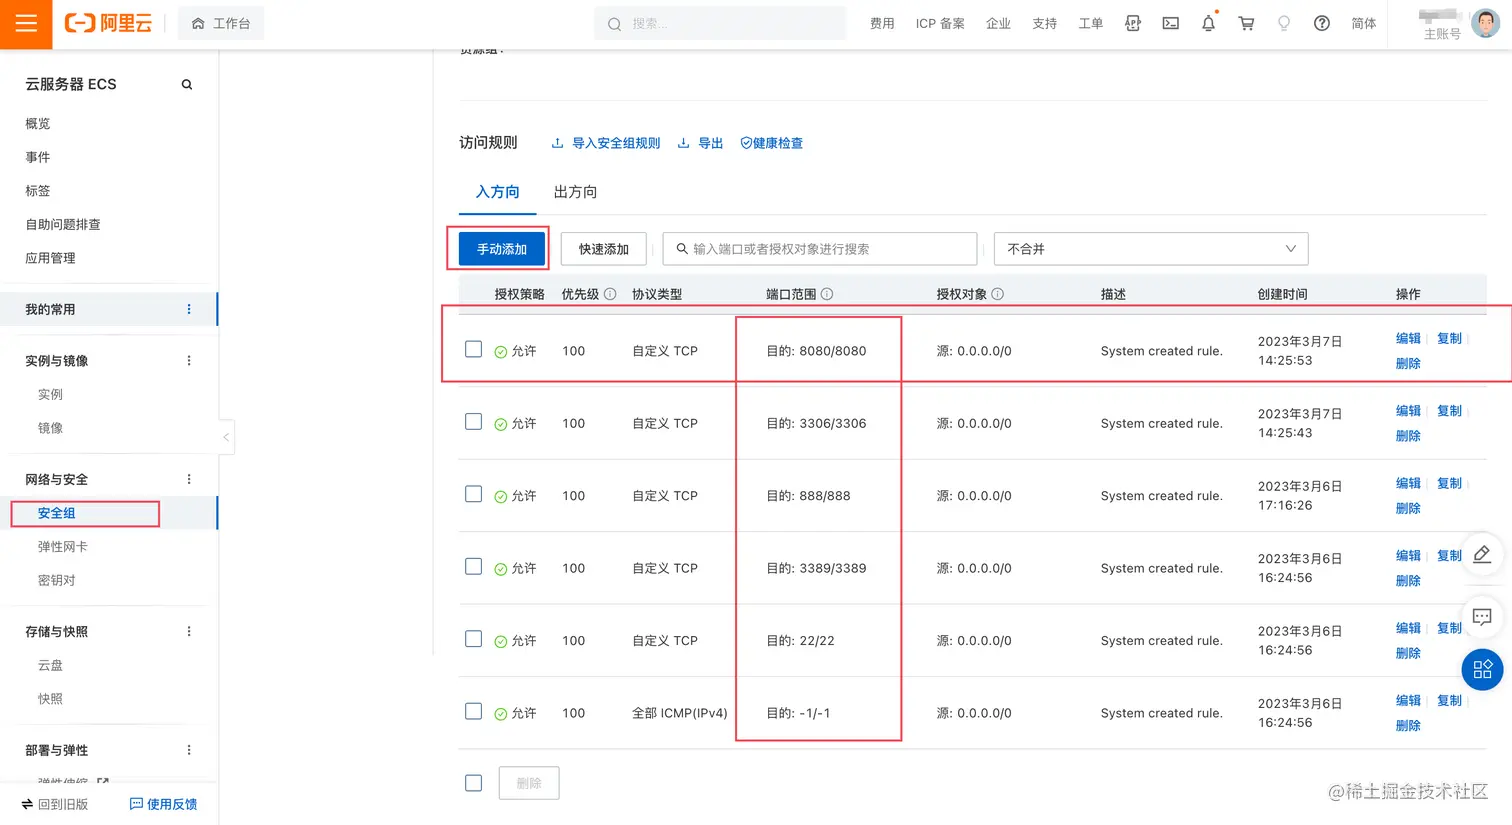Click the 导出 link
The width and height of the screenshot is (1512, 825).
pyautogui.click(x=700, y=143)
